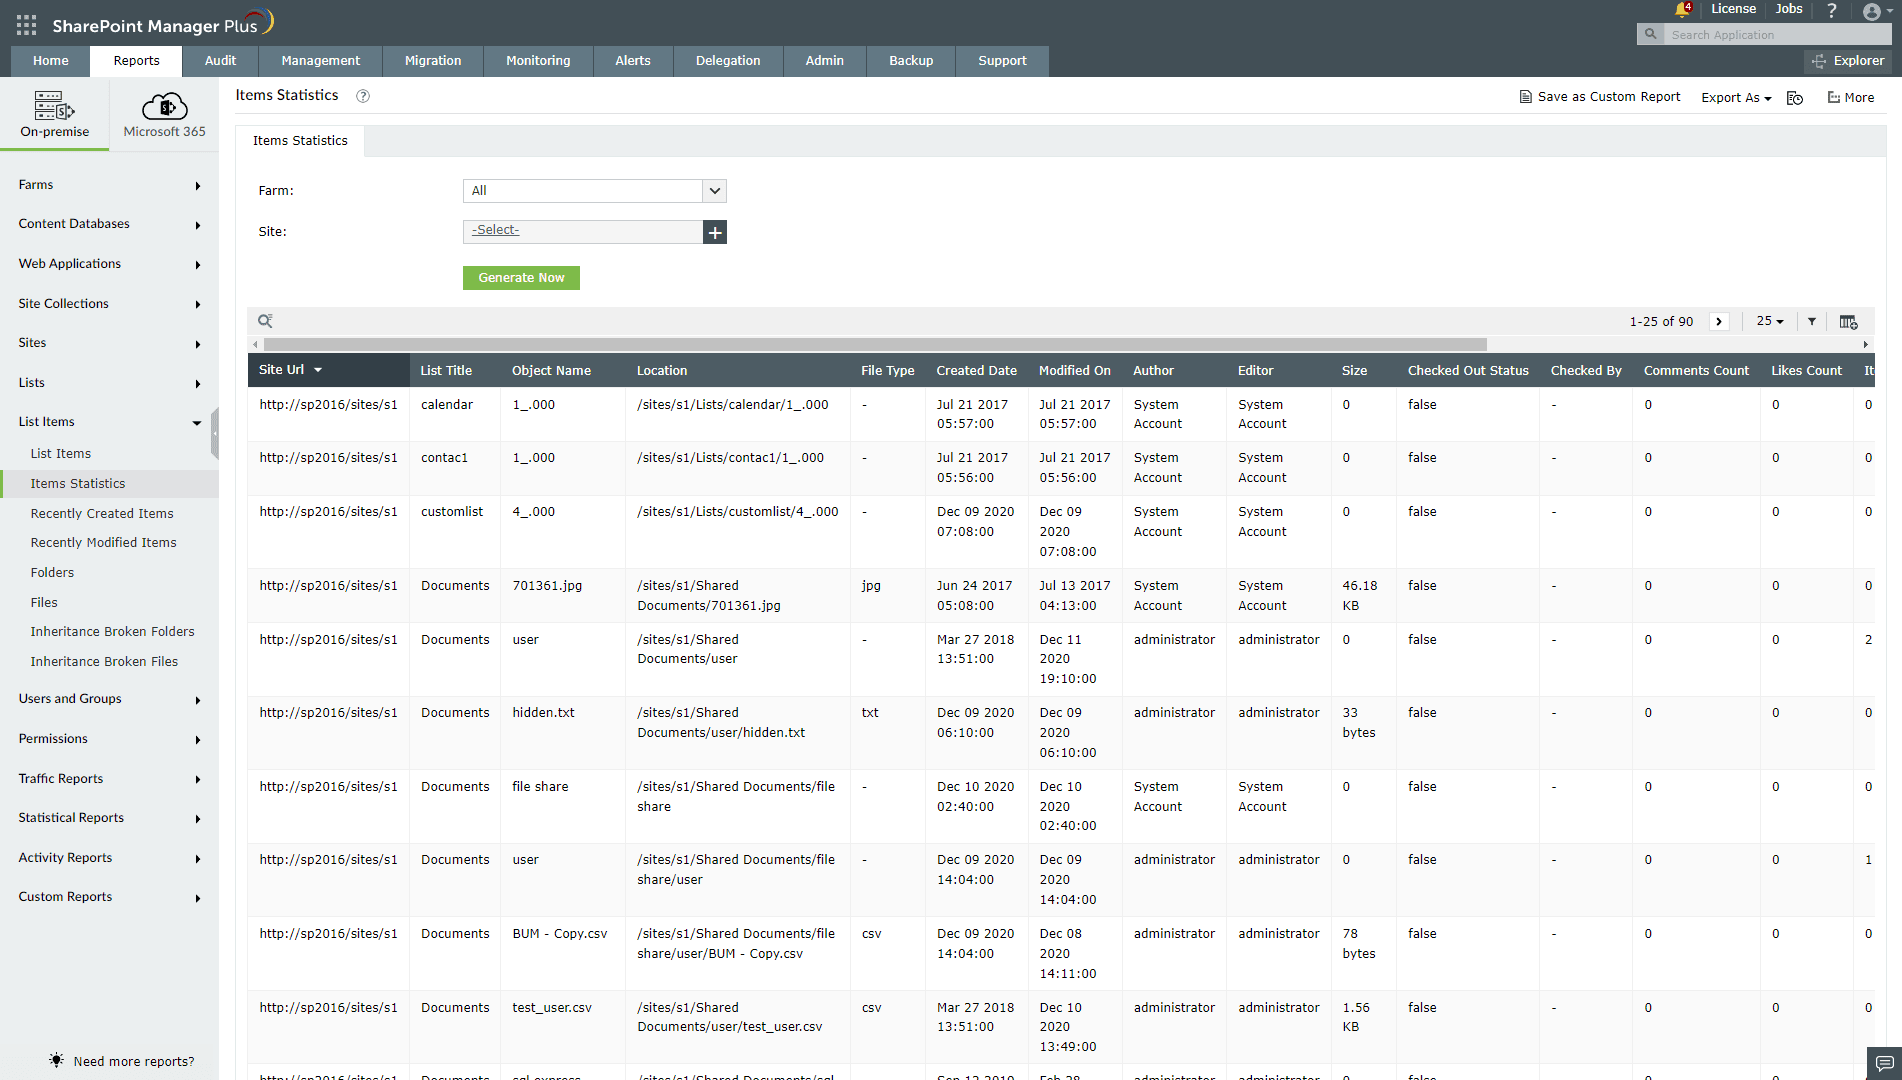This screenshot has height=1080, width=1902.
Task: Select the Microsoft 365 cloud icon
Action: coord(165,105)
